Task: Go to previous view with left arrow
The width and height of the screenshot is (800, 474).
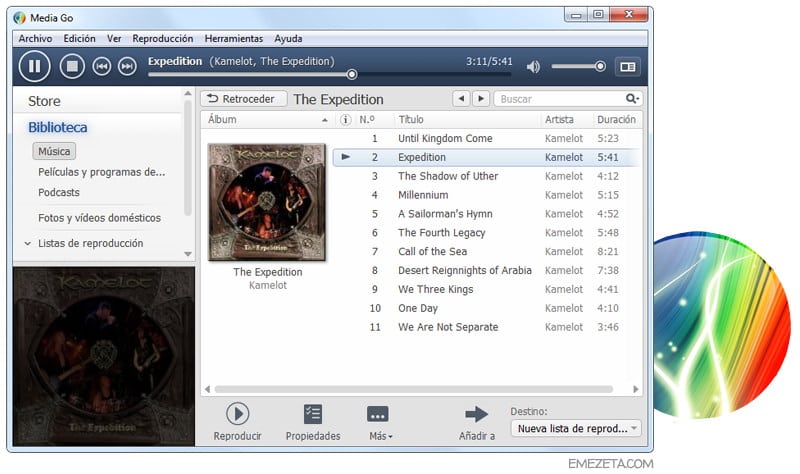Action: (x=461, y=98)
